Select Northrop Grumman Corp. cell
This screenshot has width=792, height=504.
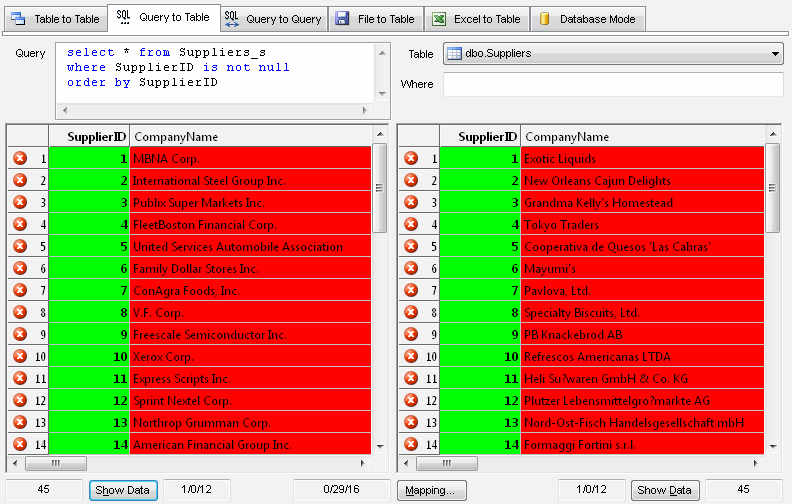point(251,423)
